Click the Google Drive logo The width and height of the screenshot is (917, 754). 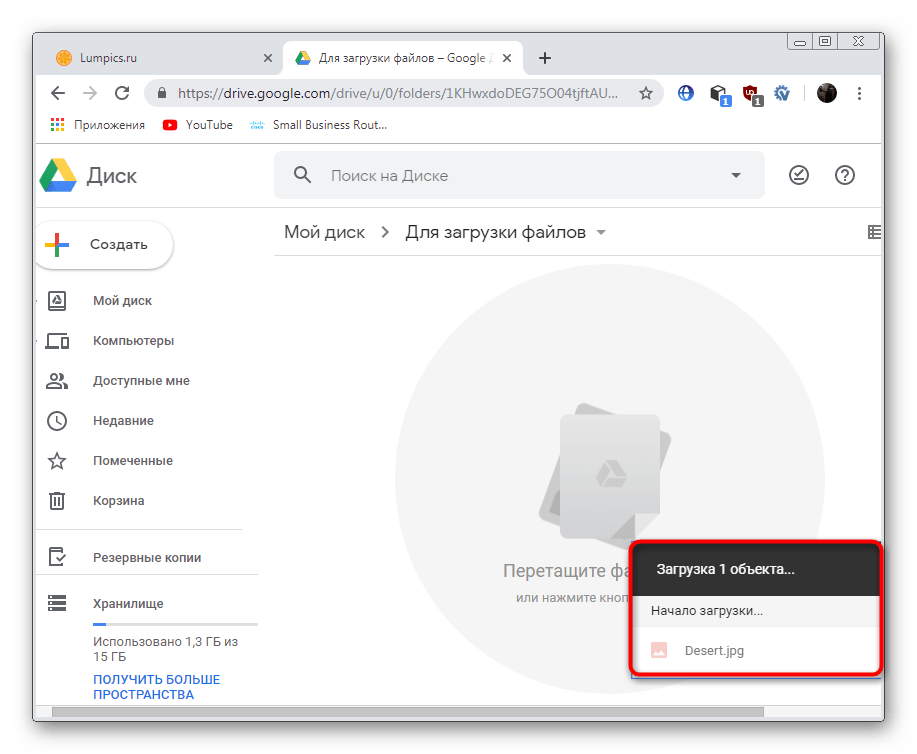click(58, 175)
